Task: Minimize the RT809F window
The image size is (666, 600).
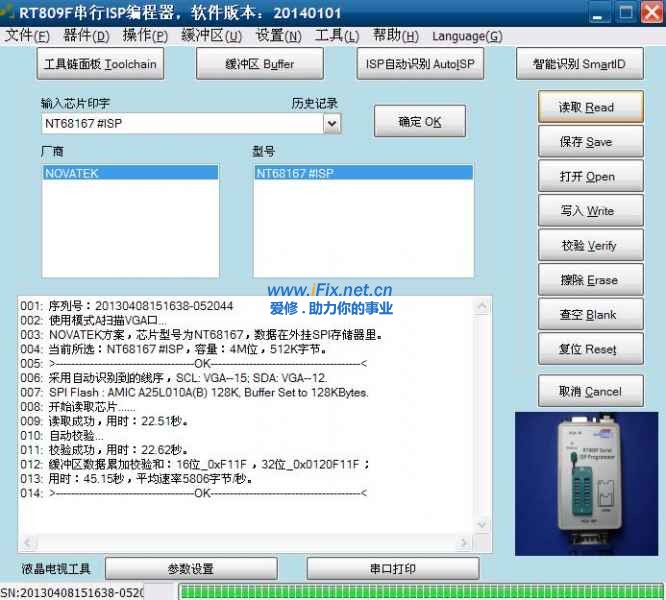Action: coord(599,13)
